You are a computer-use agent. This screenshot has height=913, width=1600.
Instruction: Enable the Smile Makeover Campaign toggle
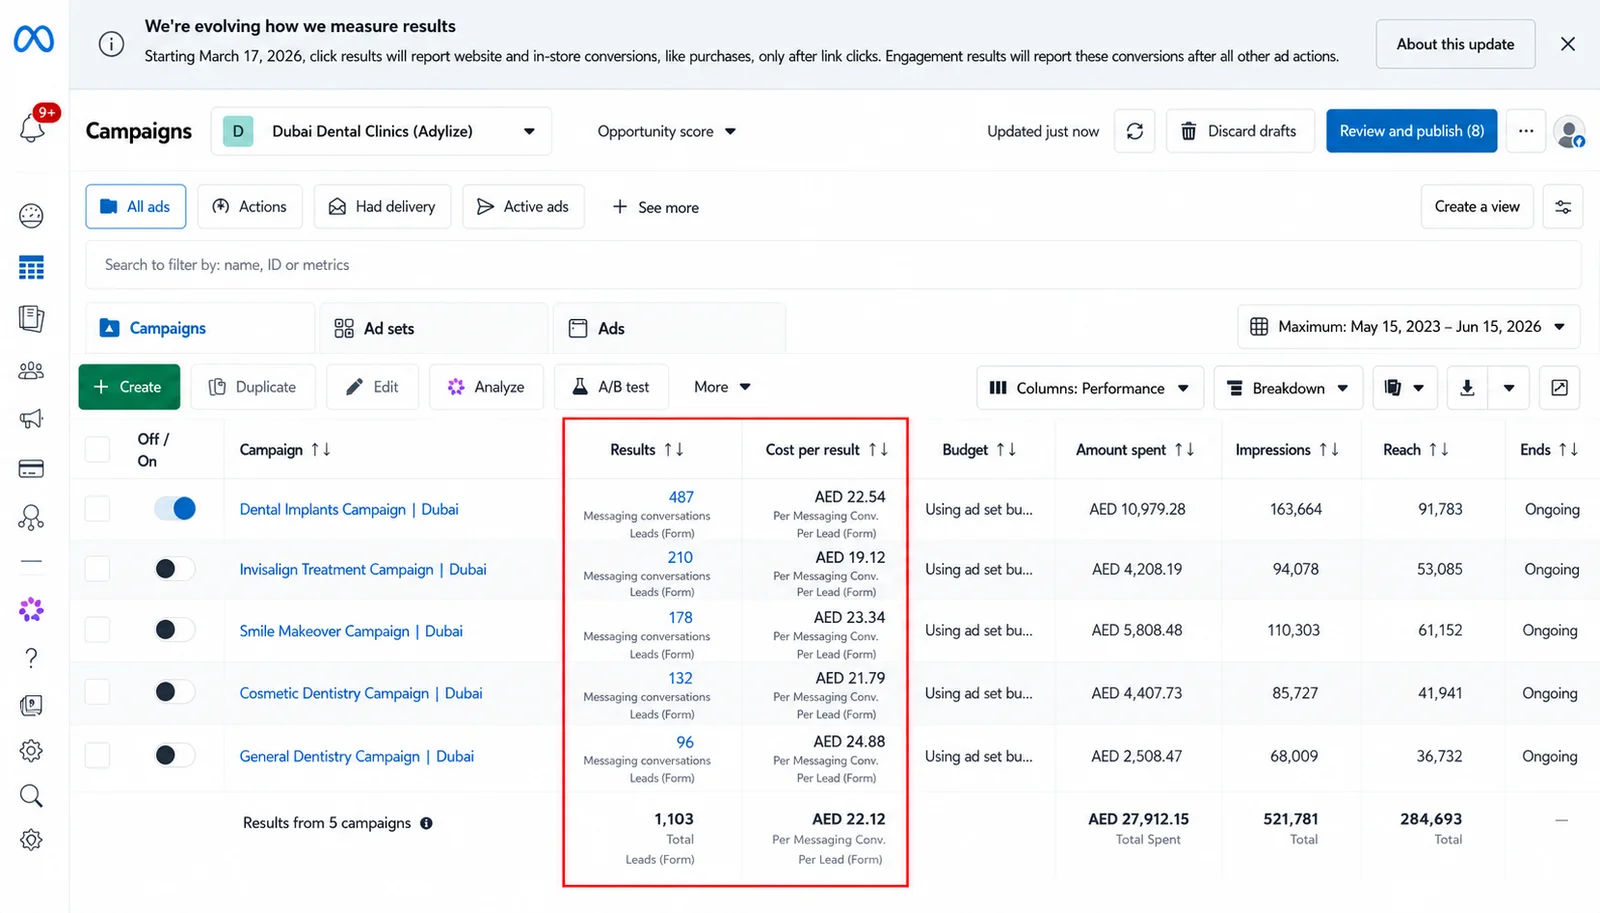175,630
